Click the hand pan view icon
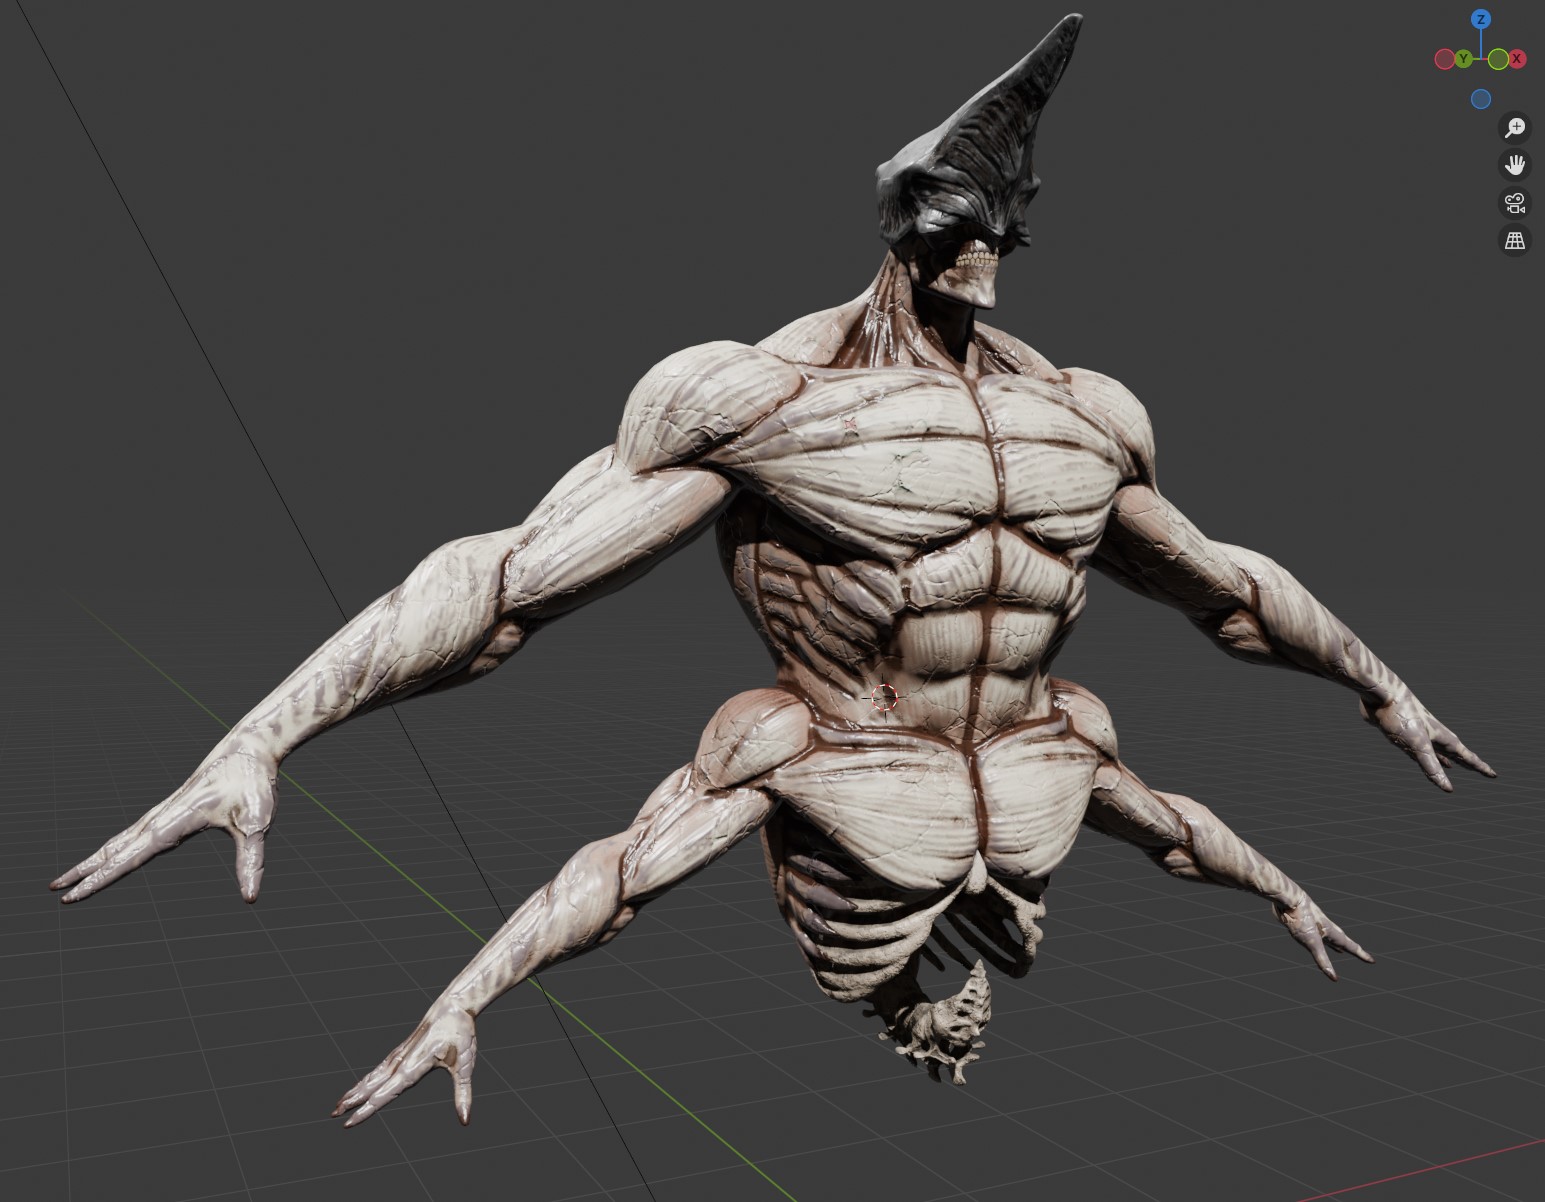 point(1515,165)
